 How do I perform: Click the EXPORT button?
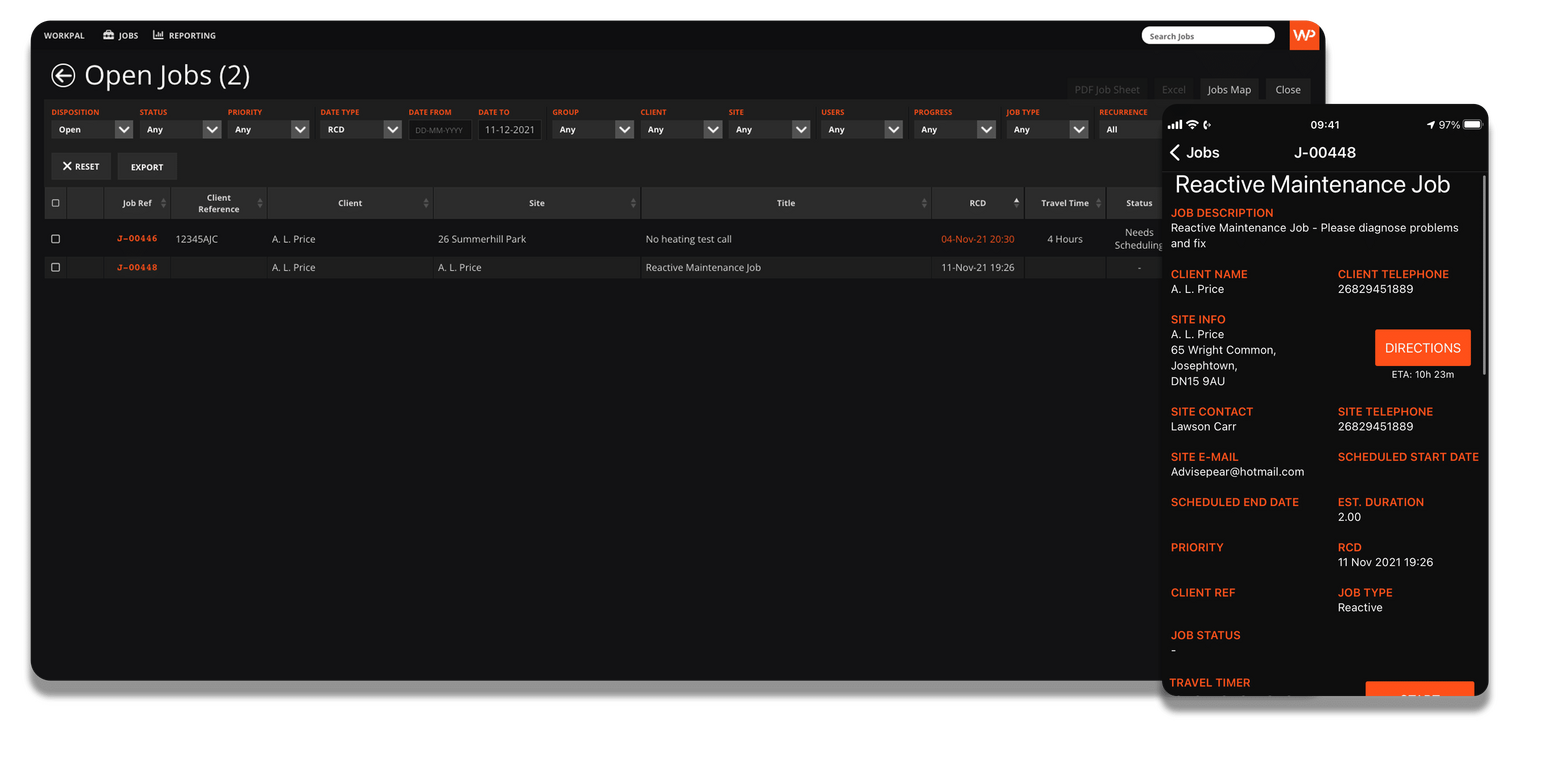tap(147, 166)
